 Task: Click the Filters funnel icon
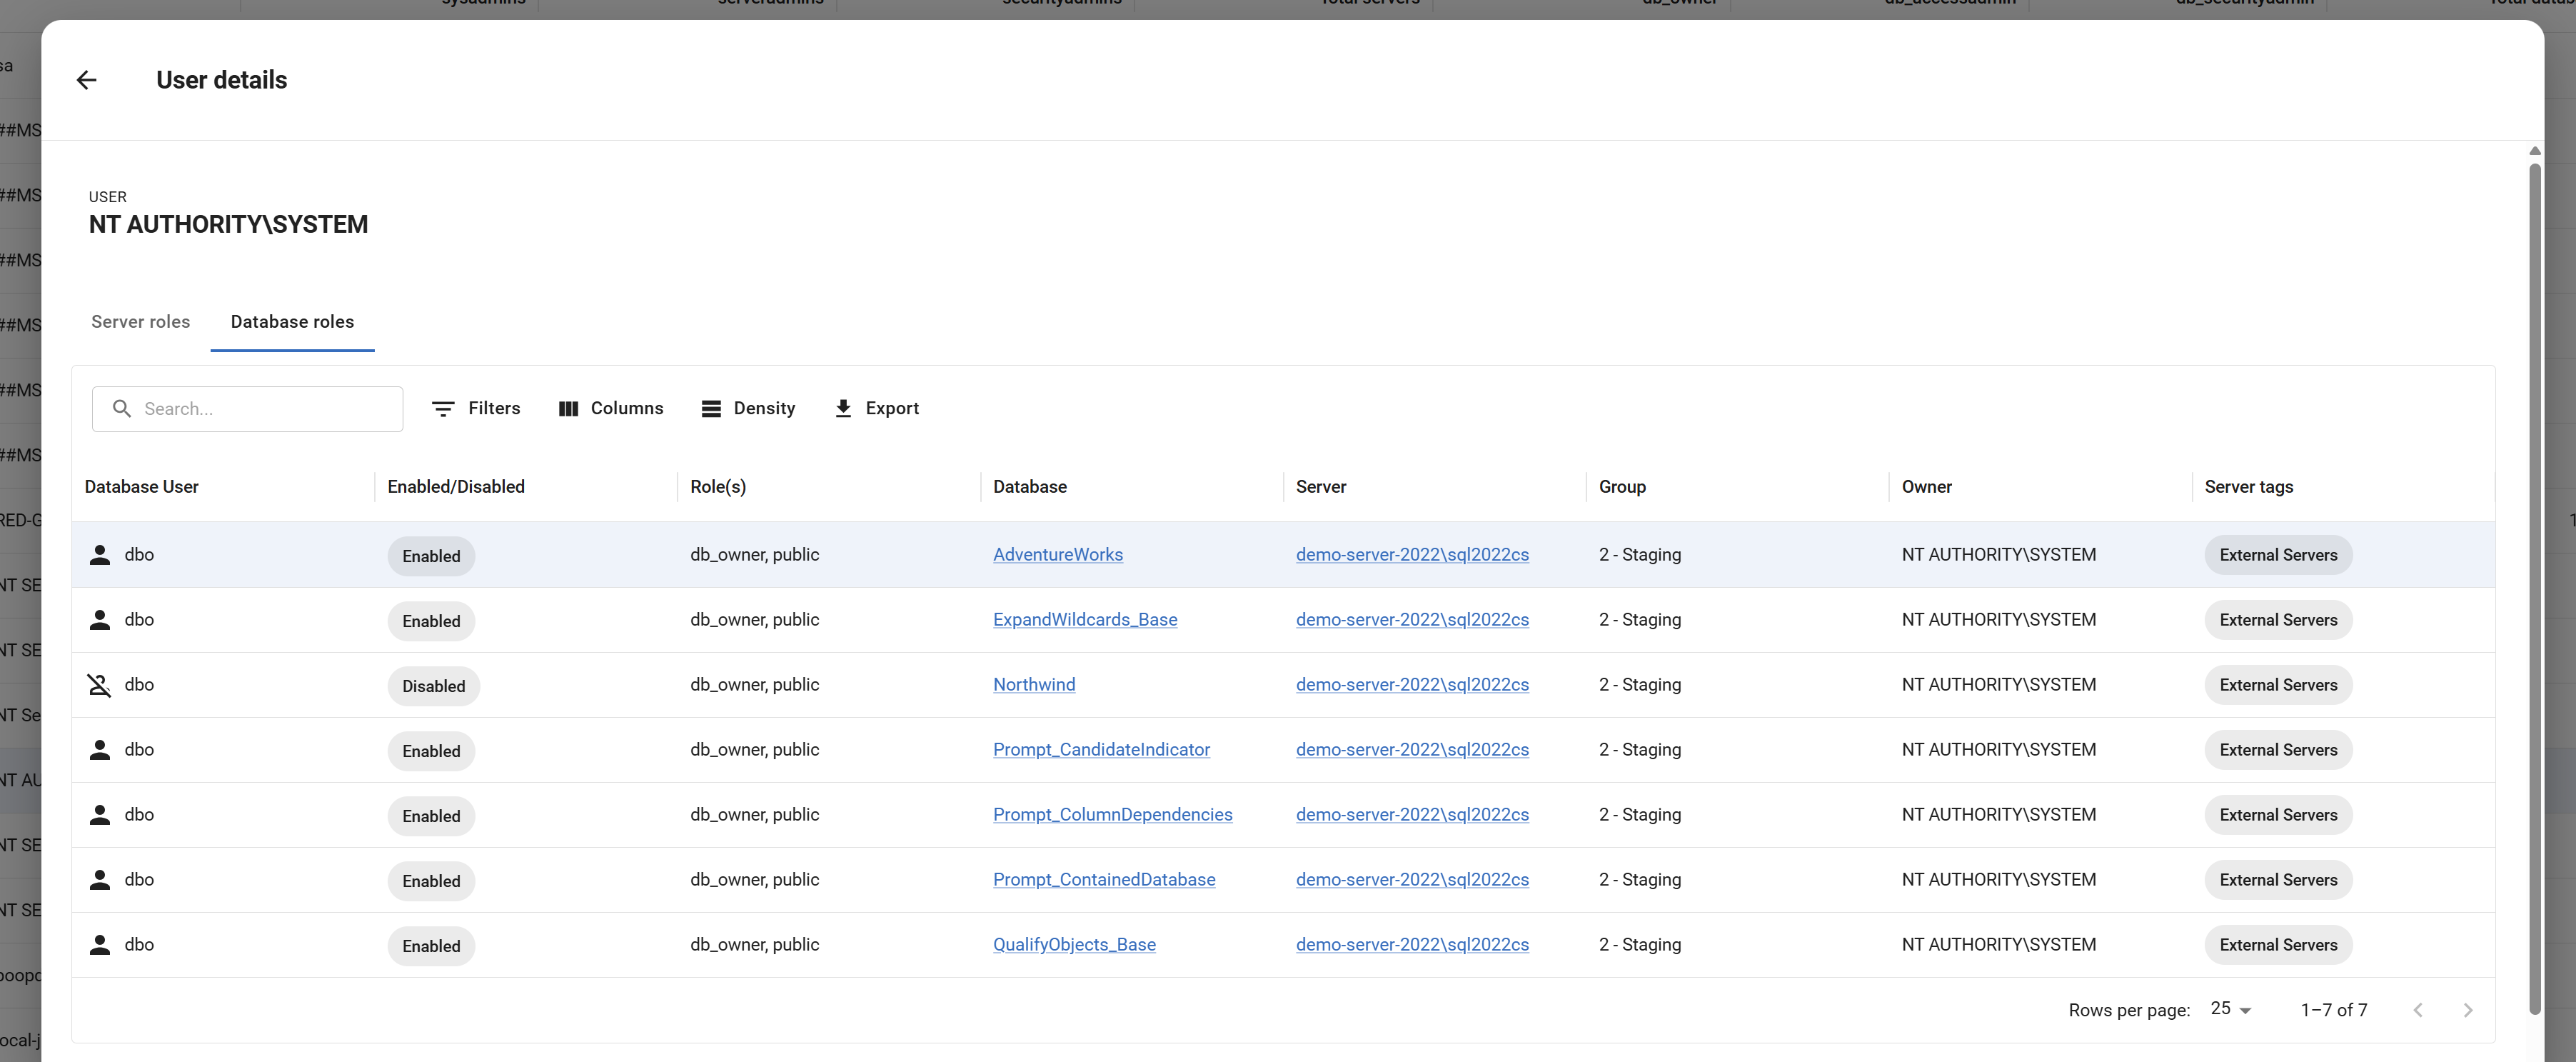point(443,409)
